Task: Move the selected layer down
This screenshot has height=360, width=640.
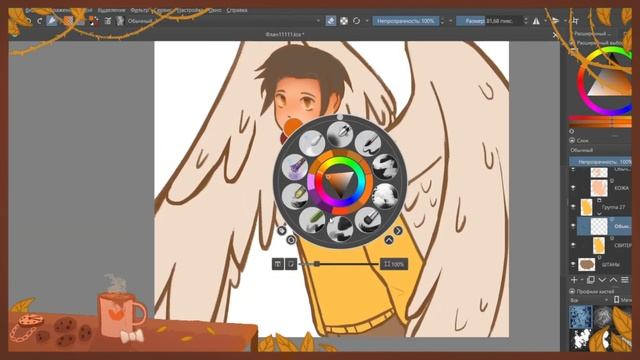Action: (x=602, y=280)
